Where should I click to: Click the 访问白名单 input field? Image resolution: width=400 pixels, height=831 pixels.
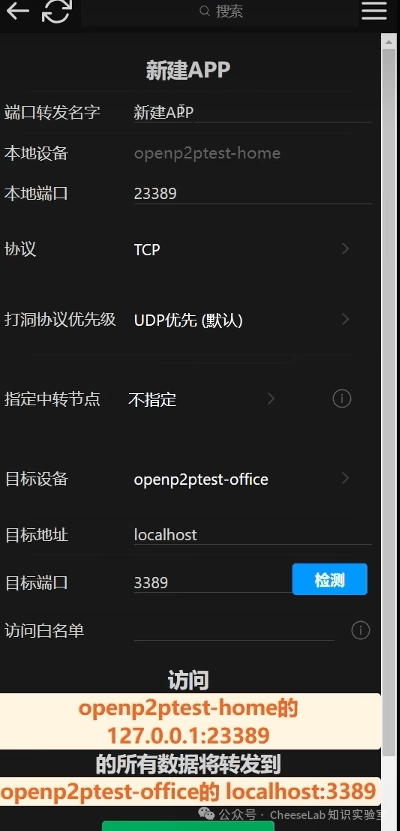tap(234, 631)
